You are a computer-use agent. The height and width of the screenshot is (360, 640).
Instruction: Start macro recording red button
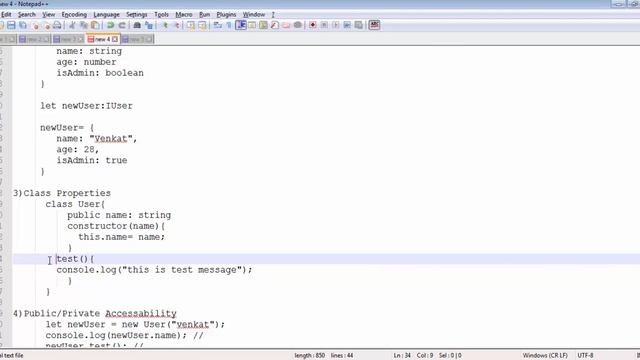[313, 25]
